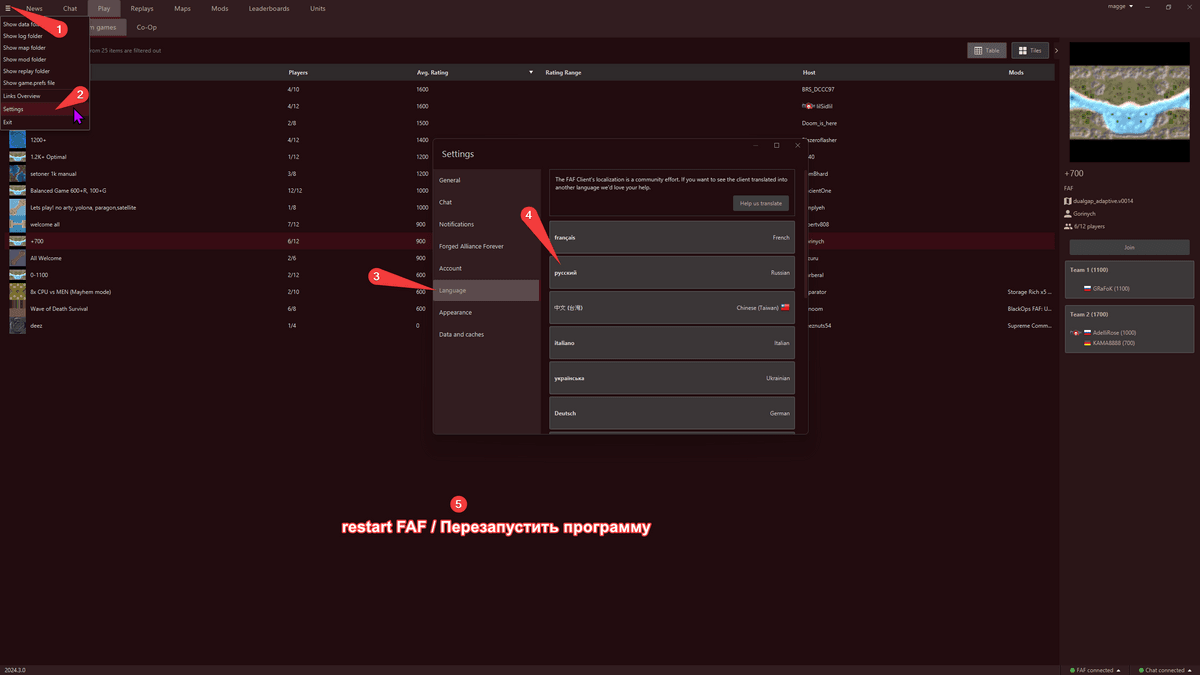Collapse game details side panel chevron
This screenshot has width=1200, height=675.
click(x=1056, y=50)
